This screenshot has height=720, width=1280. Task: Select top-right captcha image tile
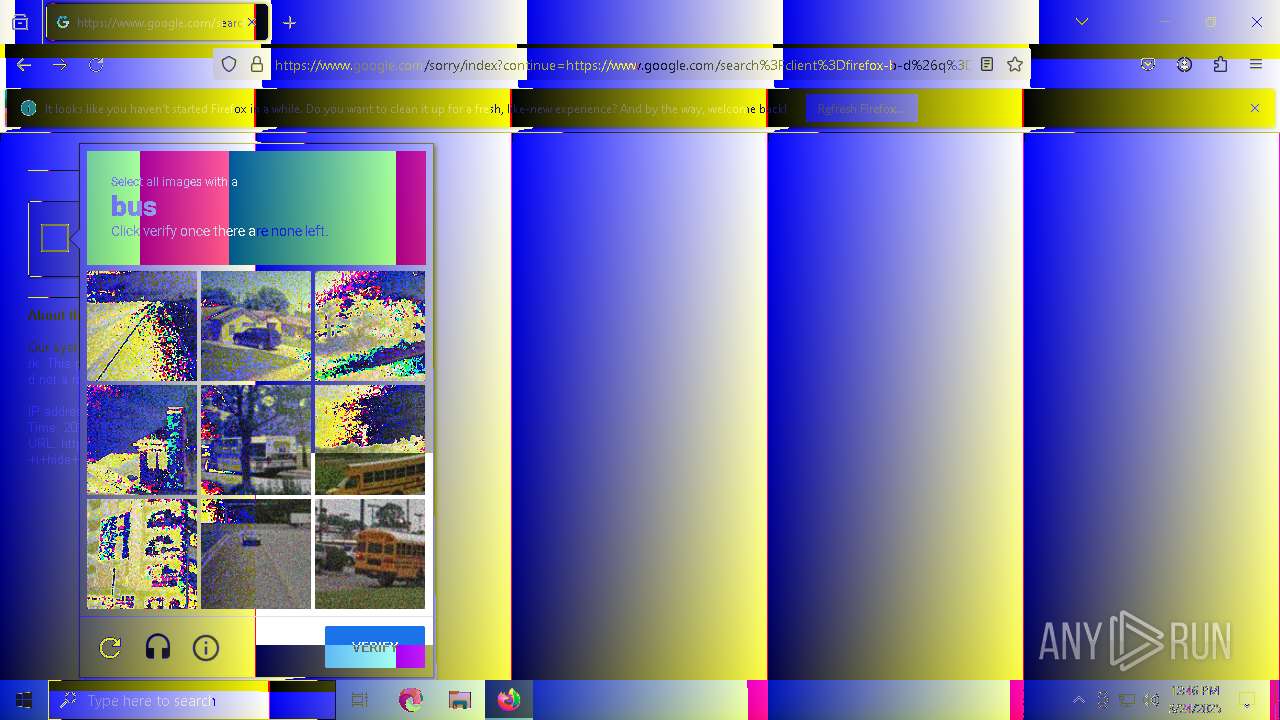pyautogui.click(x=370, y=326)
